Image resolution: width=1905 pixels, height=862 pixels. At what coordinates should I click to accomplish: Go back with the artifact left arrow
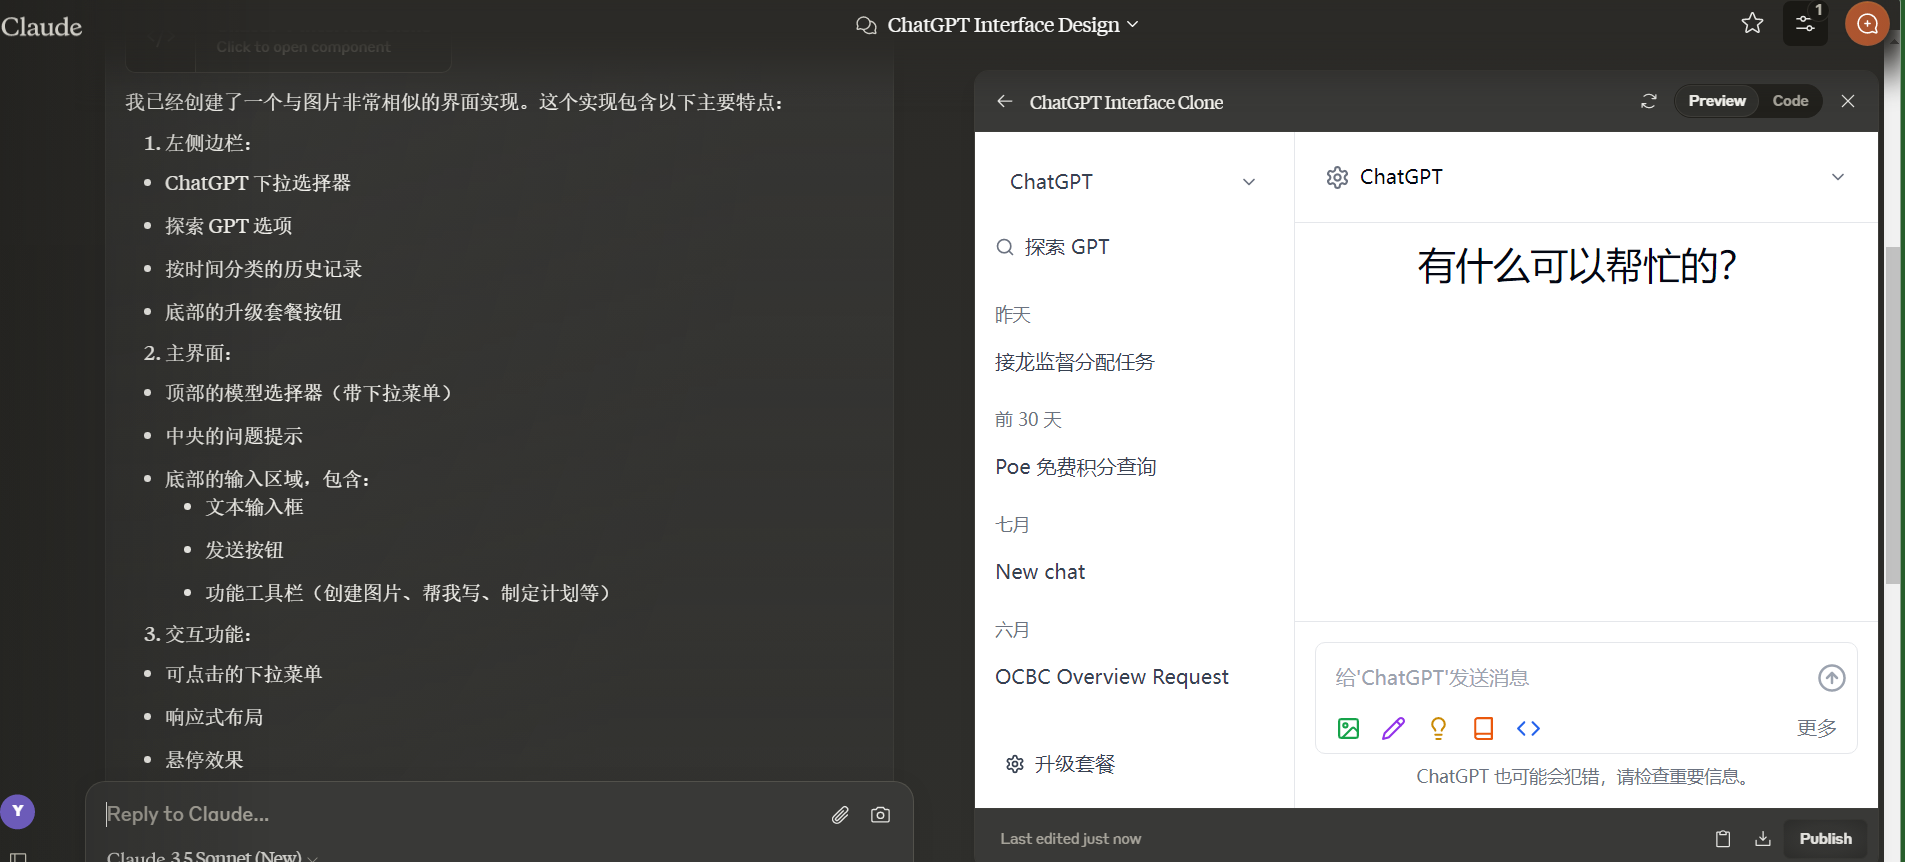pos(1005,101)
